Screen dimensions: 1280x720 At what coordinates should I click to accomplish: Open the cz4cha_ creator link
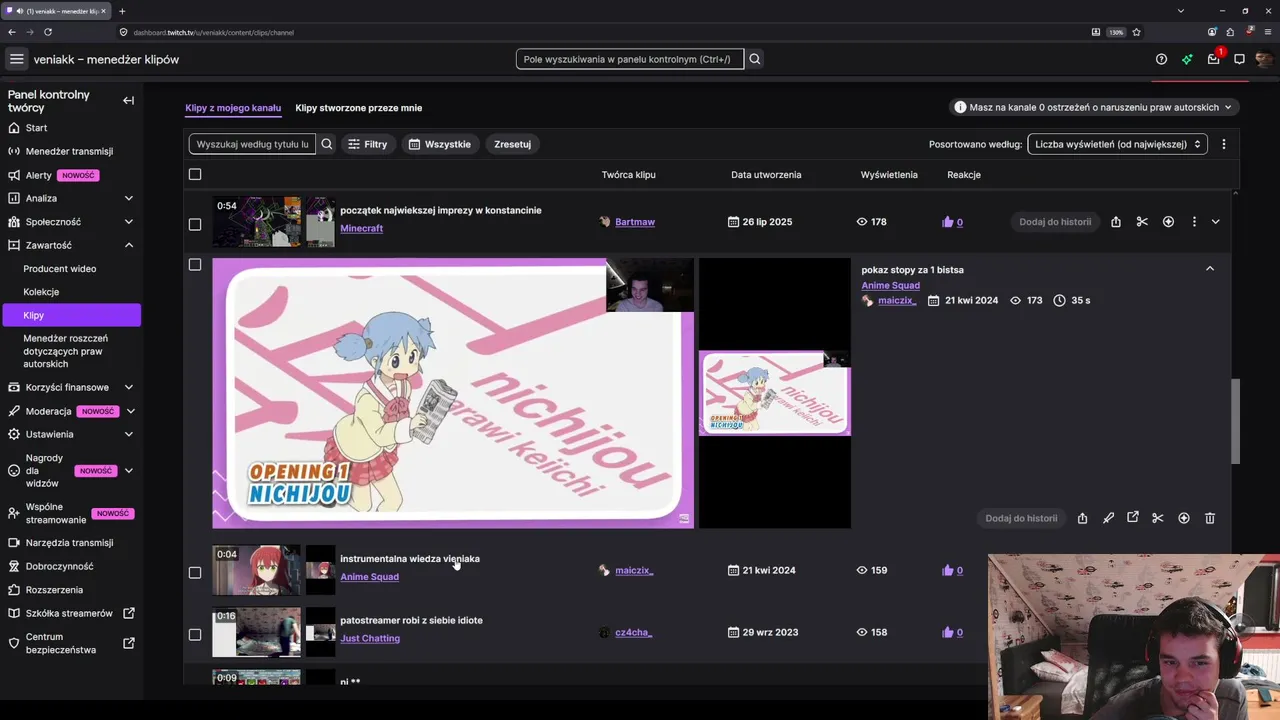634,632
